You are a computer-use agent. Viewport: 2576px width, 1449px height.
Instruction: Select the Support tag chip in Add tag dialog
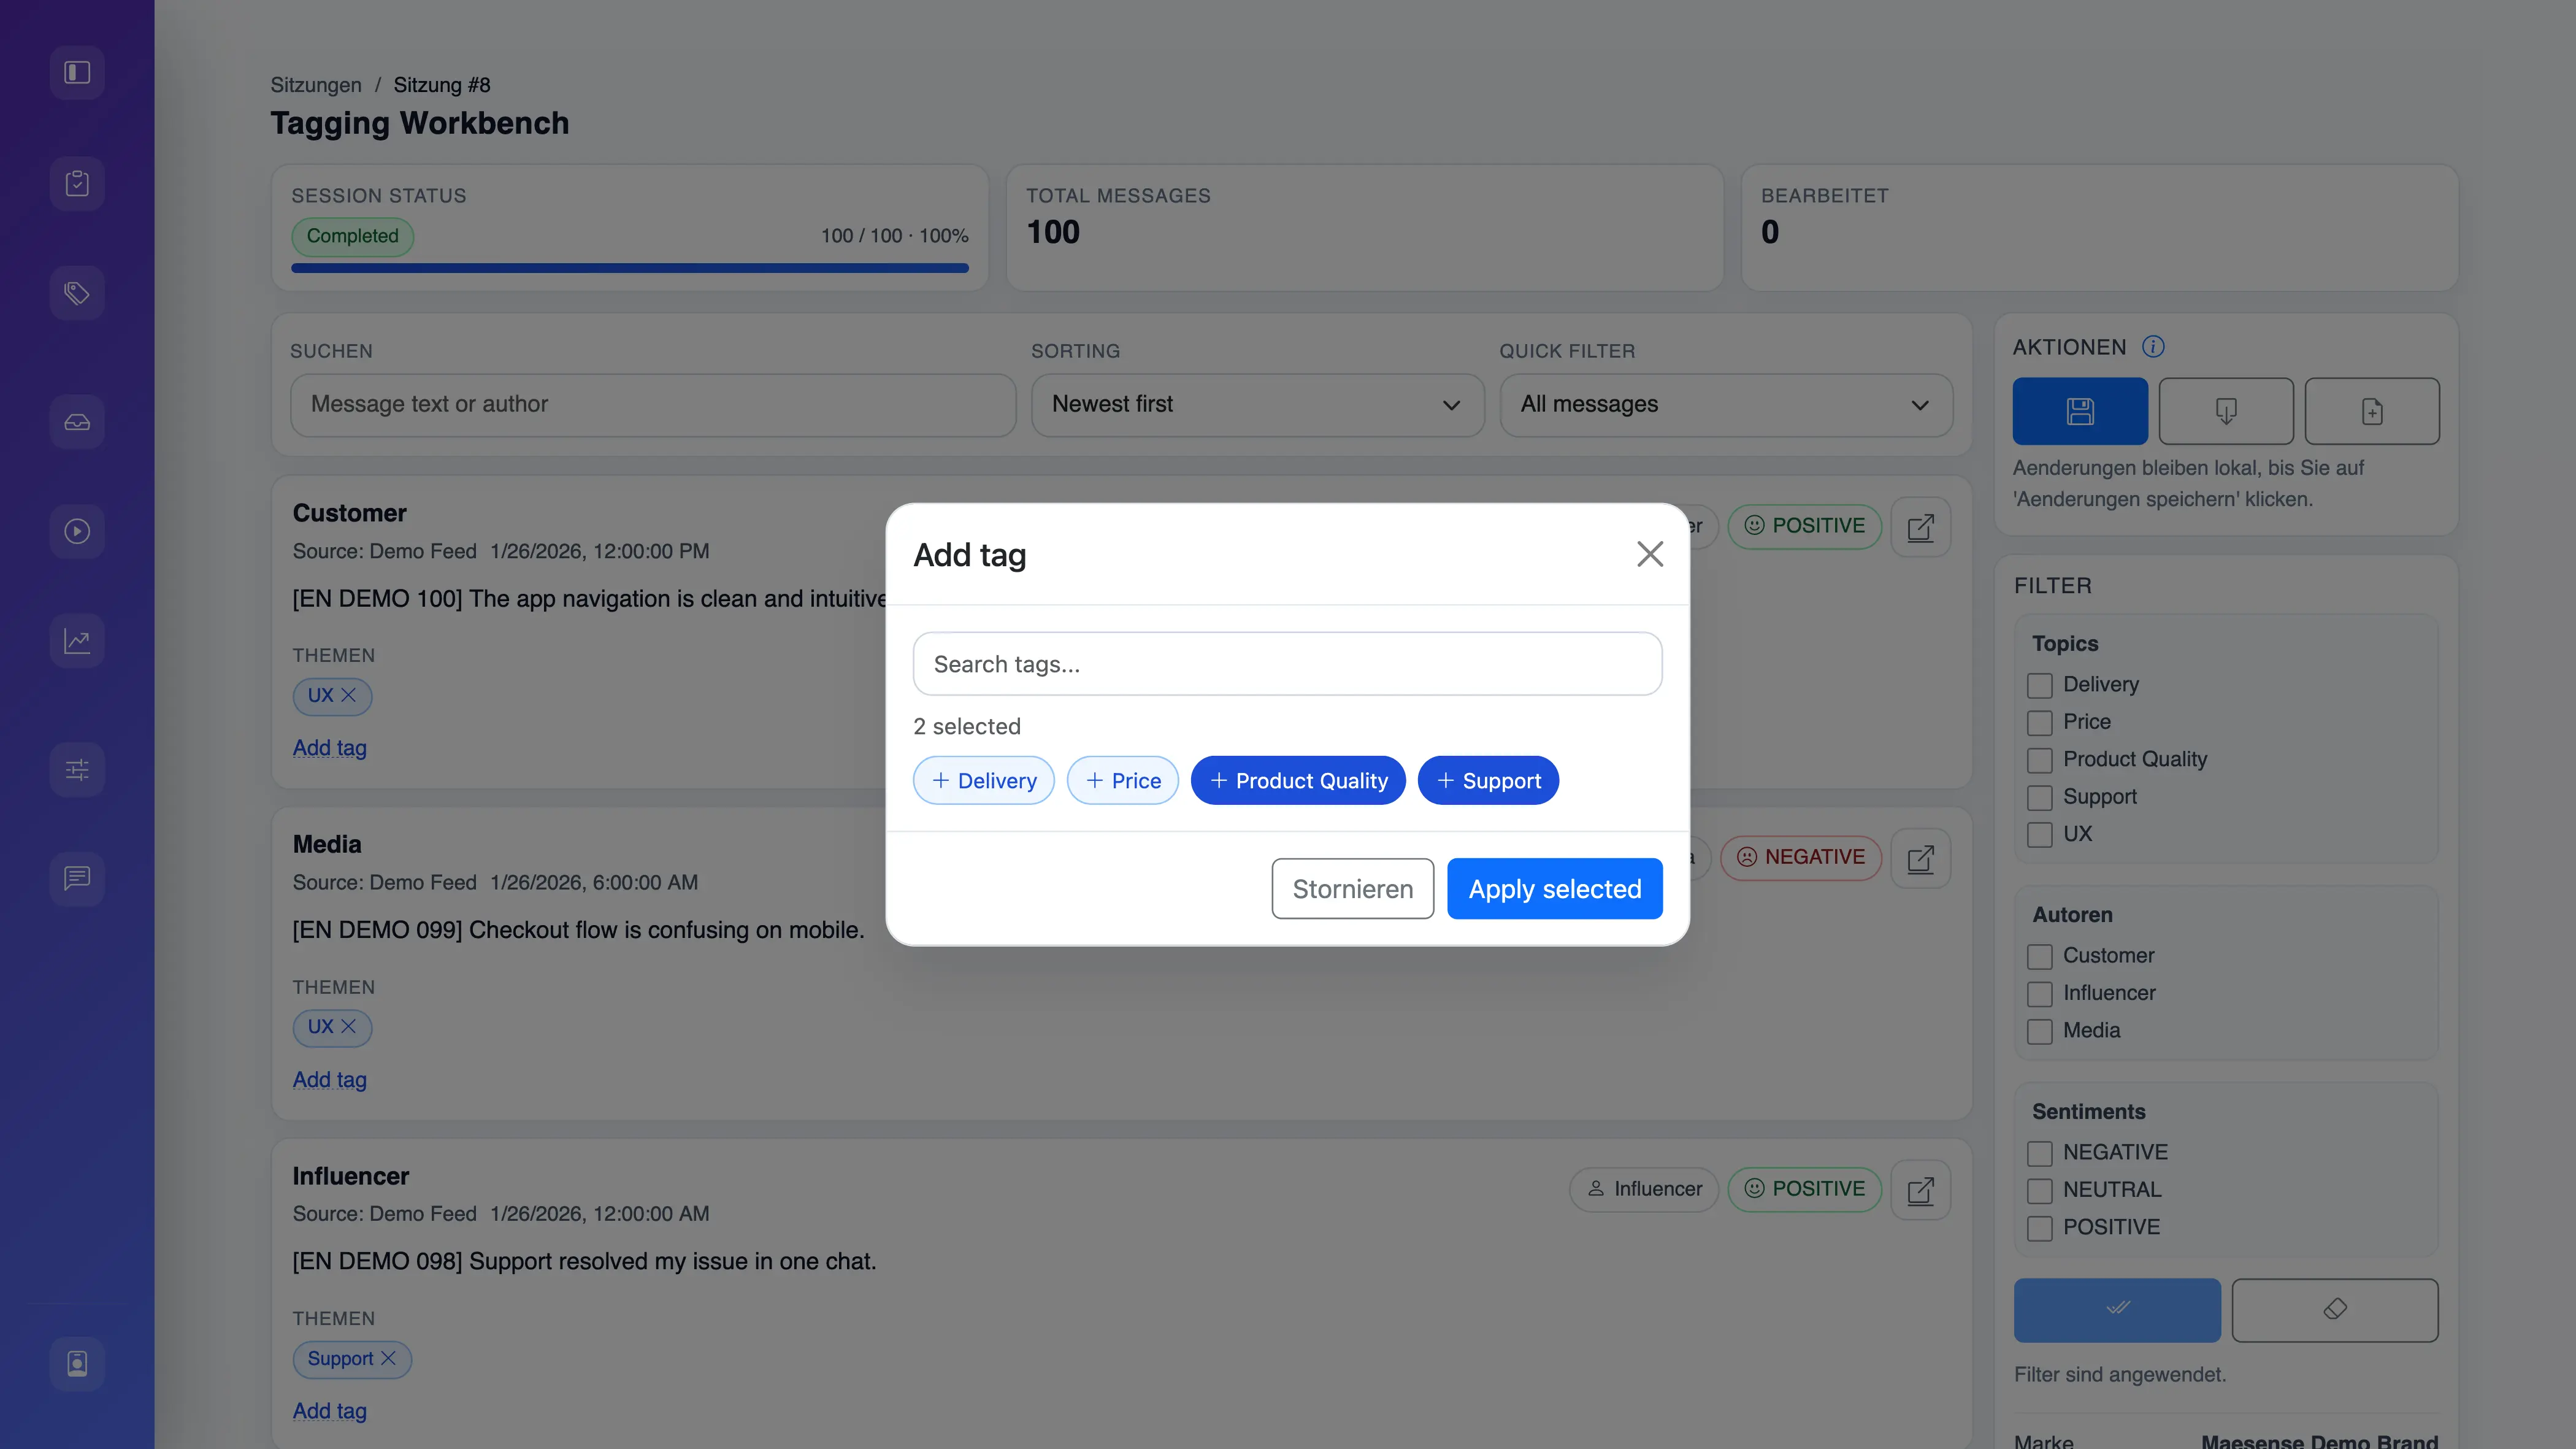(x=1488, y=780)
